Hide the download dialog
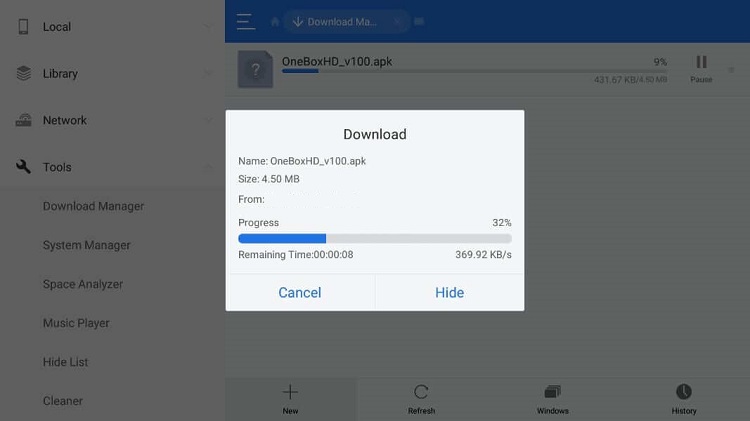The width and height of the screenshot is (750, 421). point(450,292)
